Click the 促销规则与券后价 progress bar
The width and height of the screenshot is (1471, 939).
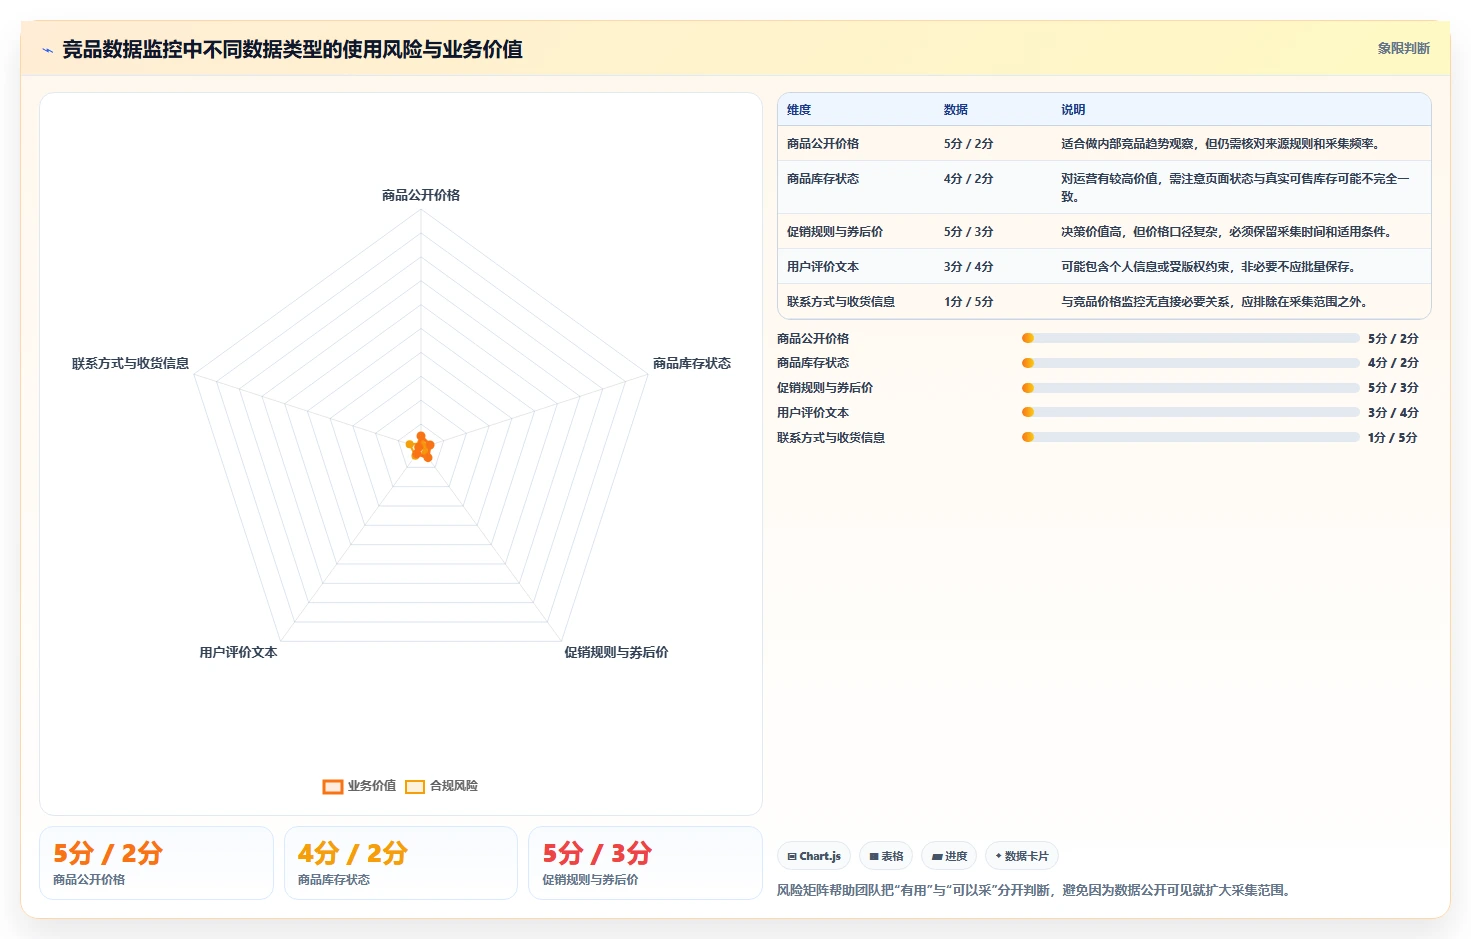pos(1190,388)
